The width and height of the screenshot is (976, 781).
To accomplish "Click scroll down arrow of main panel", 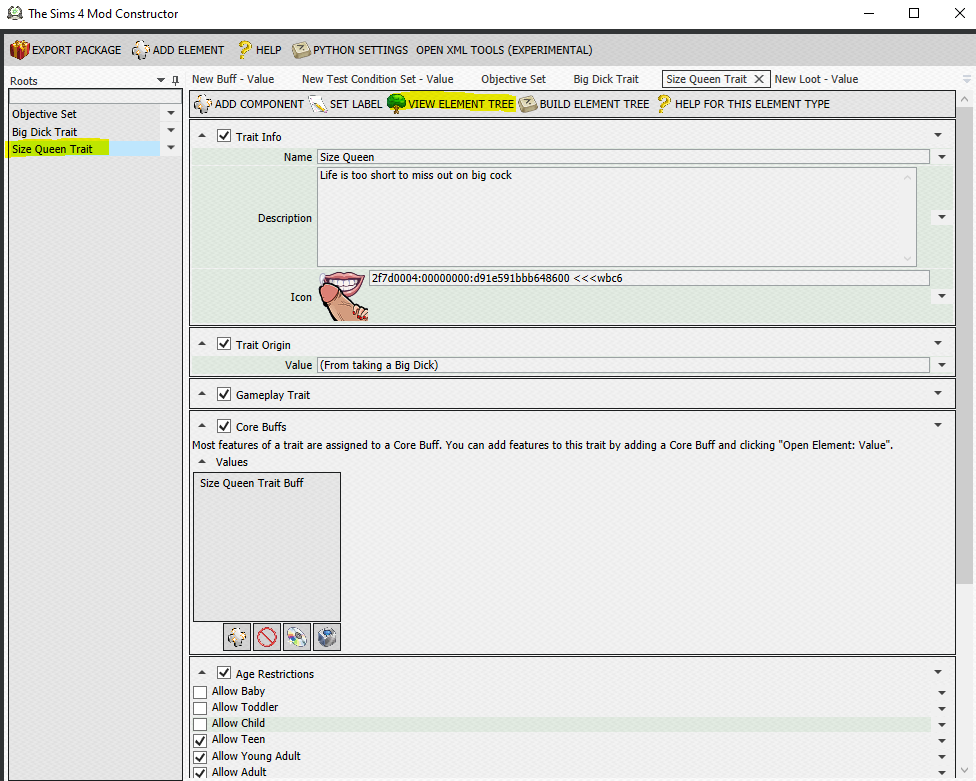I will point(965,770).
